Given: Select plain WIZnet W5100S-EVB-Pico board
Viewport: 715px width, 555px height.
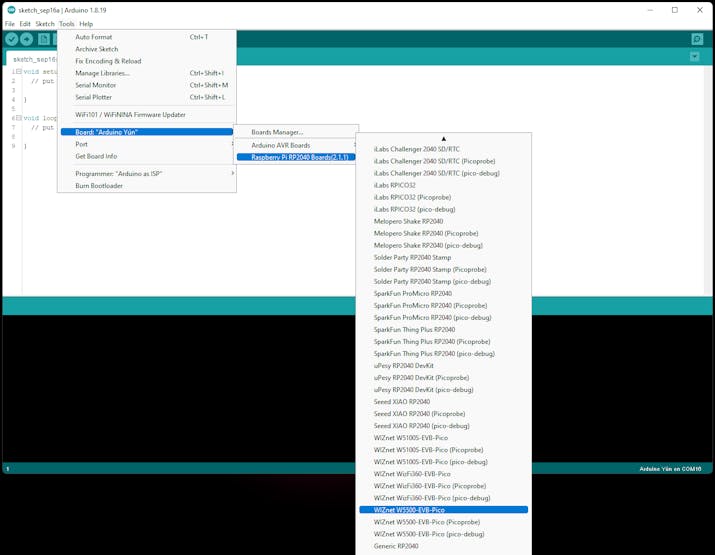Looking at the screenshot, I should 443,438.
